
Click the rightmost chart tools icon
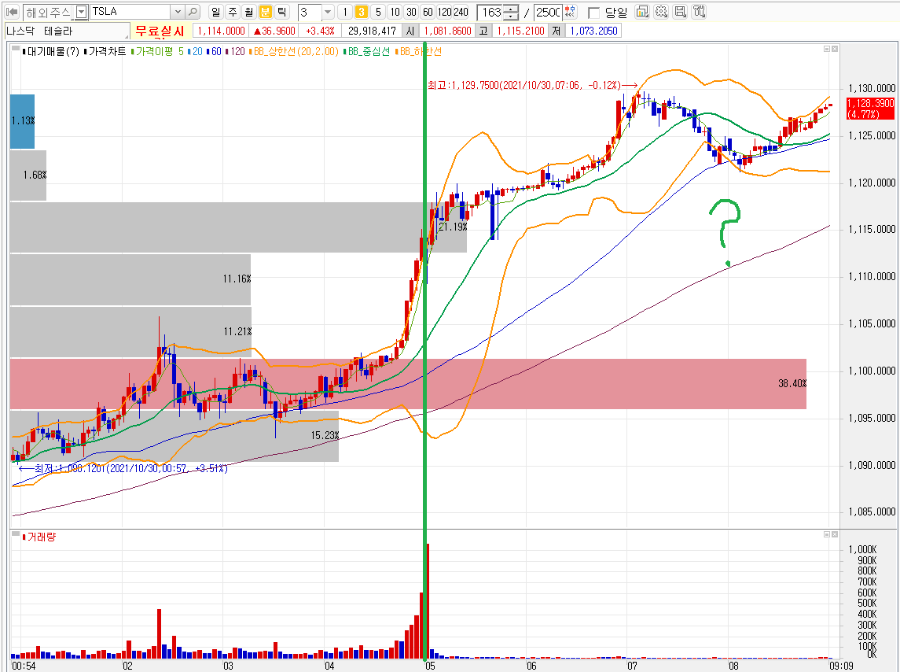click(699, 11)
